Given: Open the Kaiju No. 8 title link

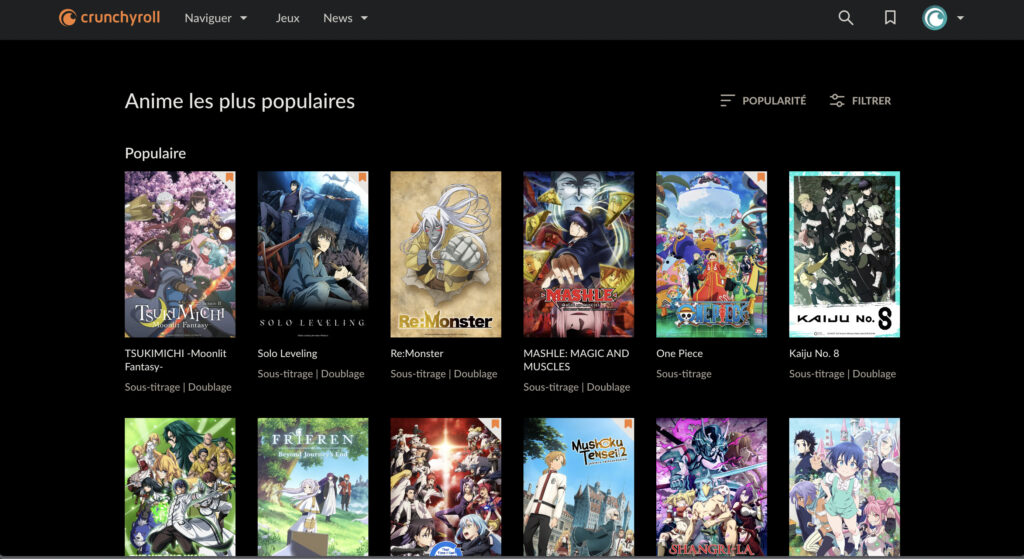Looking at the screenshot, I should pos(814,353).
